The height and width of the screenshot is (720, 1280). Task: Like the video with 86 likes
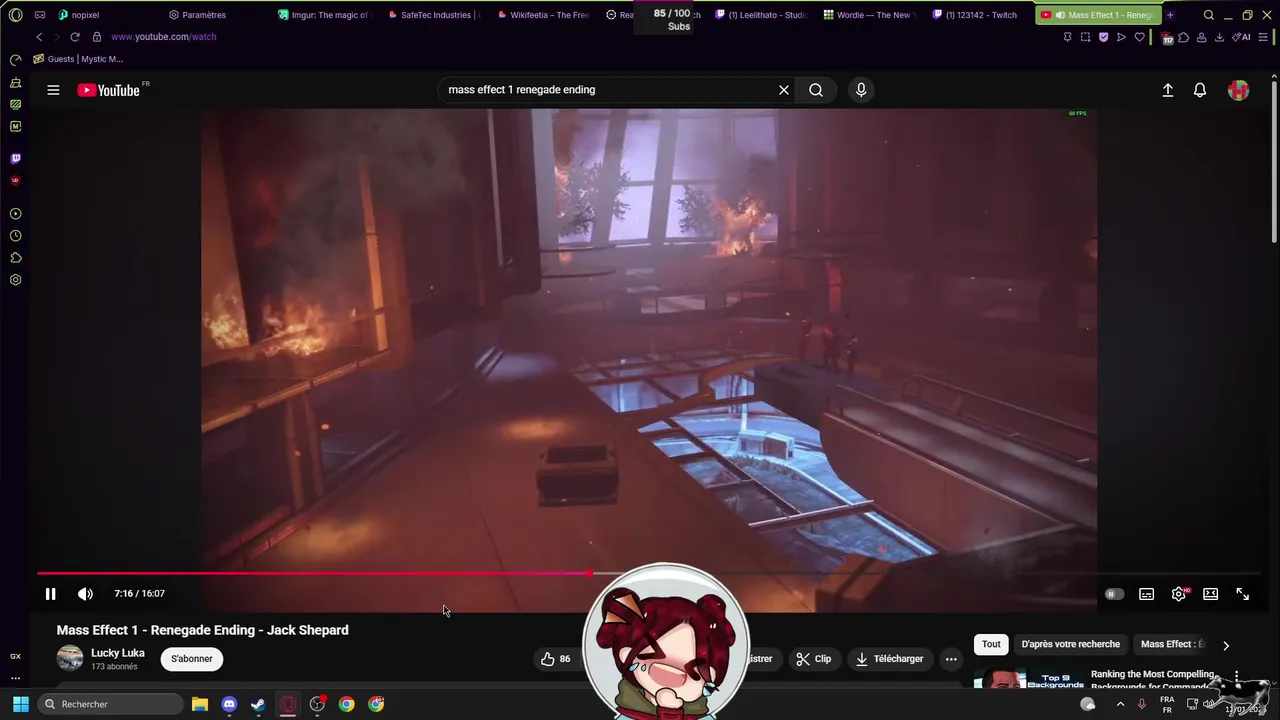pos(555,659)
